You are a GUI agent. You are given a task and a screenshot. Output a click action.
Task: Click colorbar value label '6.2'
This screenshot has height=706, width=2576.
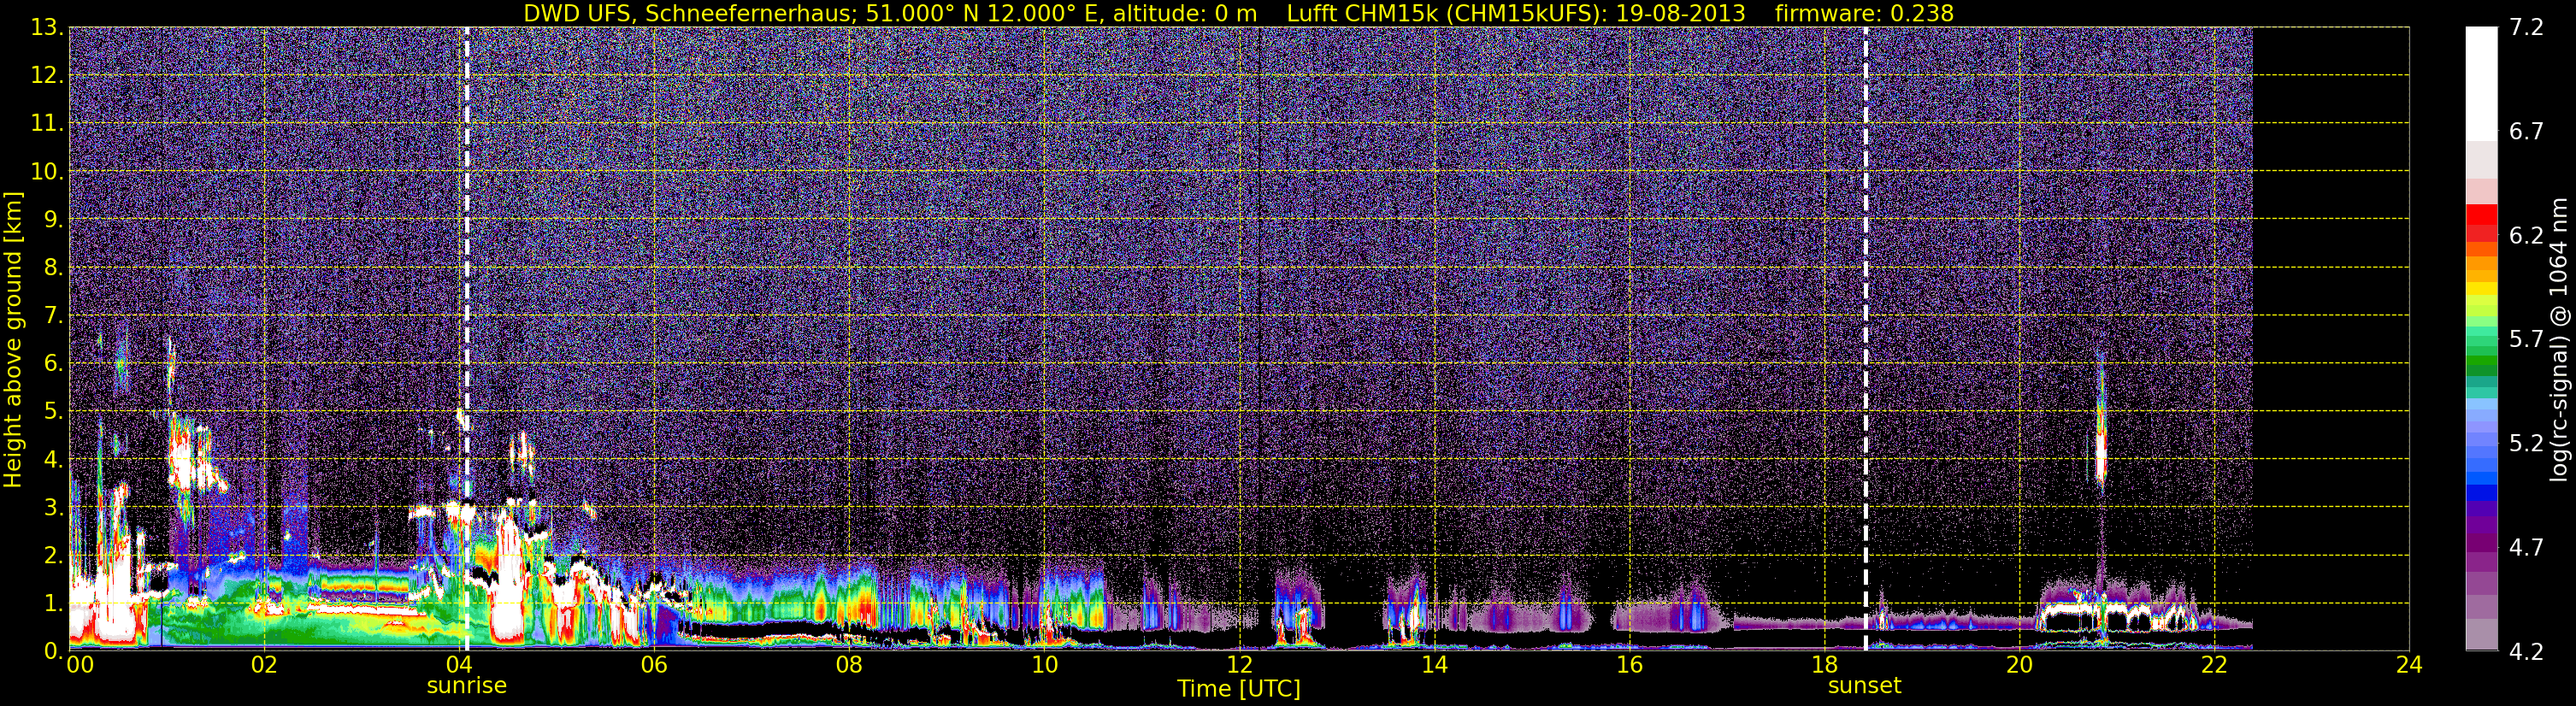[x=2526, y=236]
